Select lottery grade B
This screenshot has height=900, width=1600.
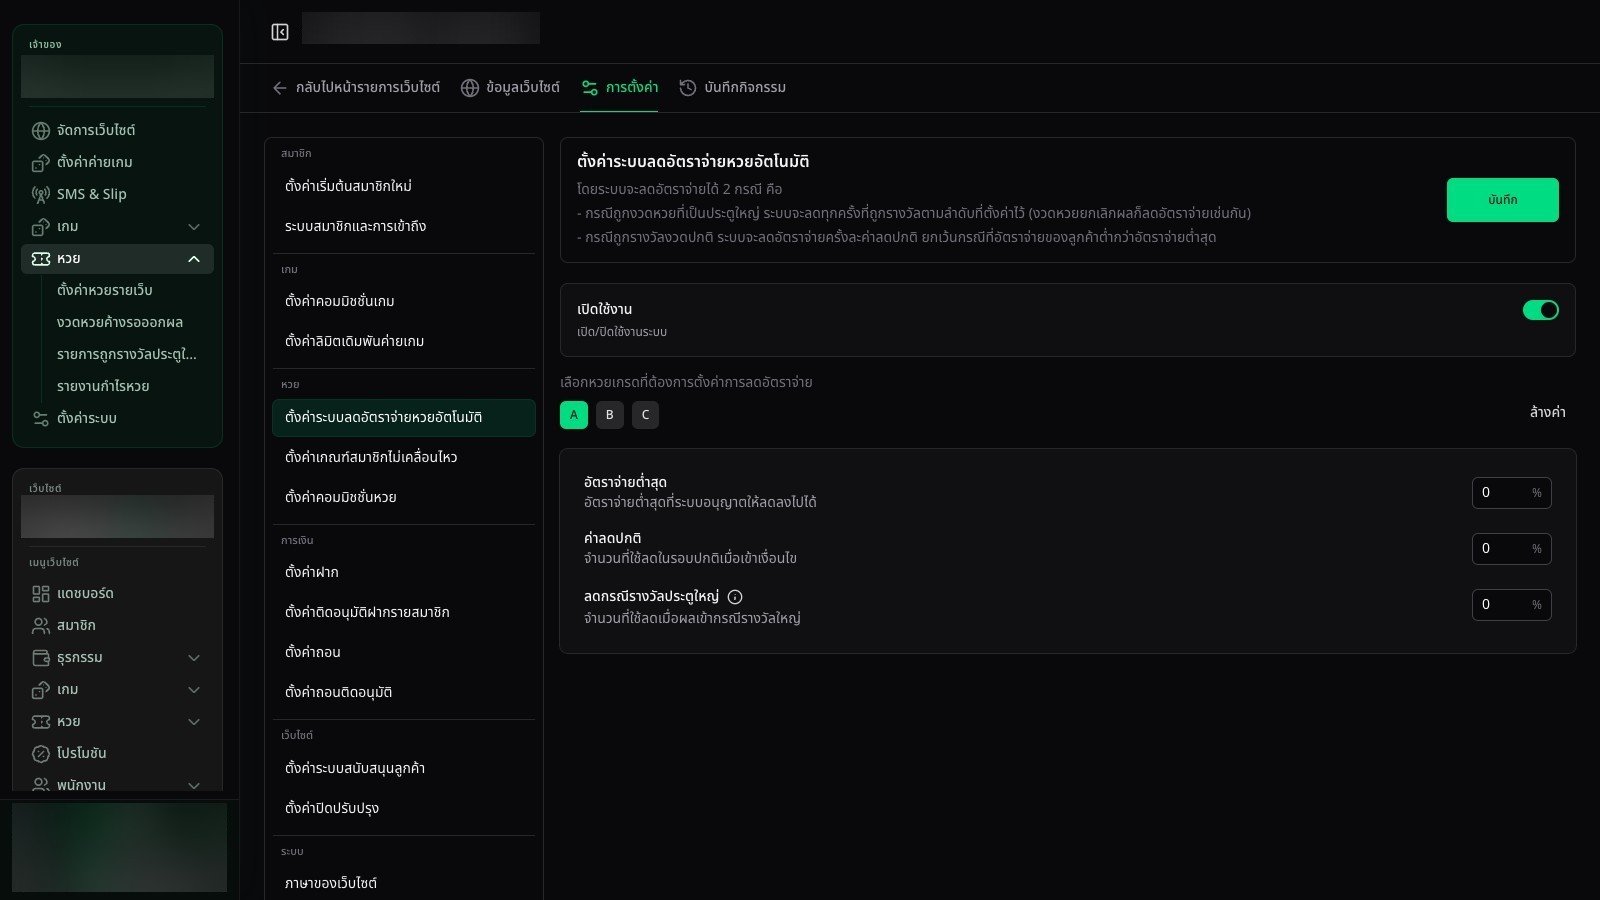[610, 415]
